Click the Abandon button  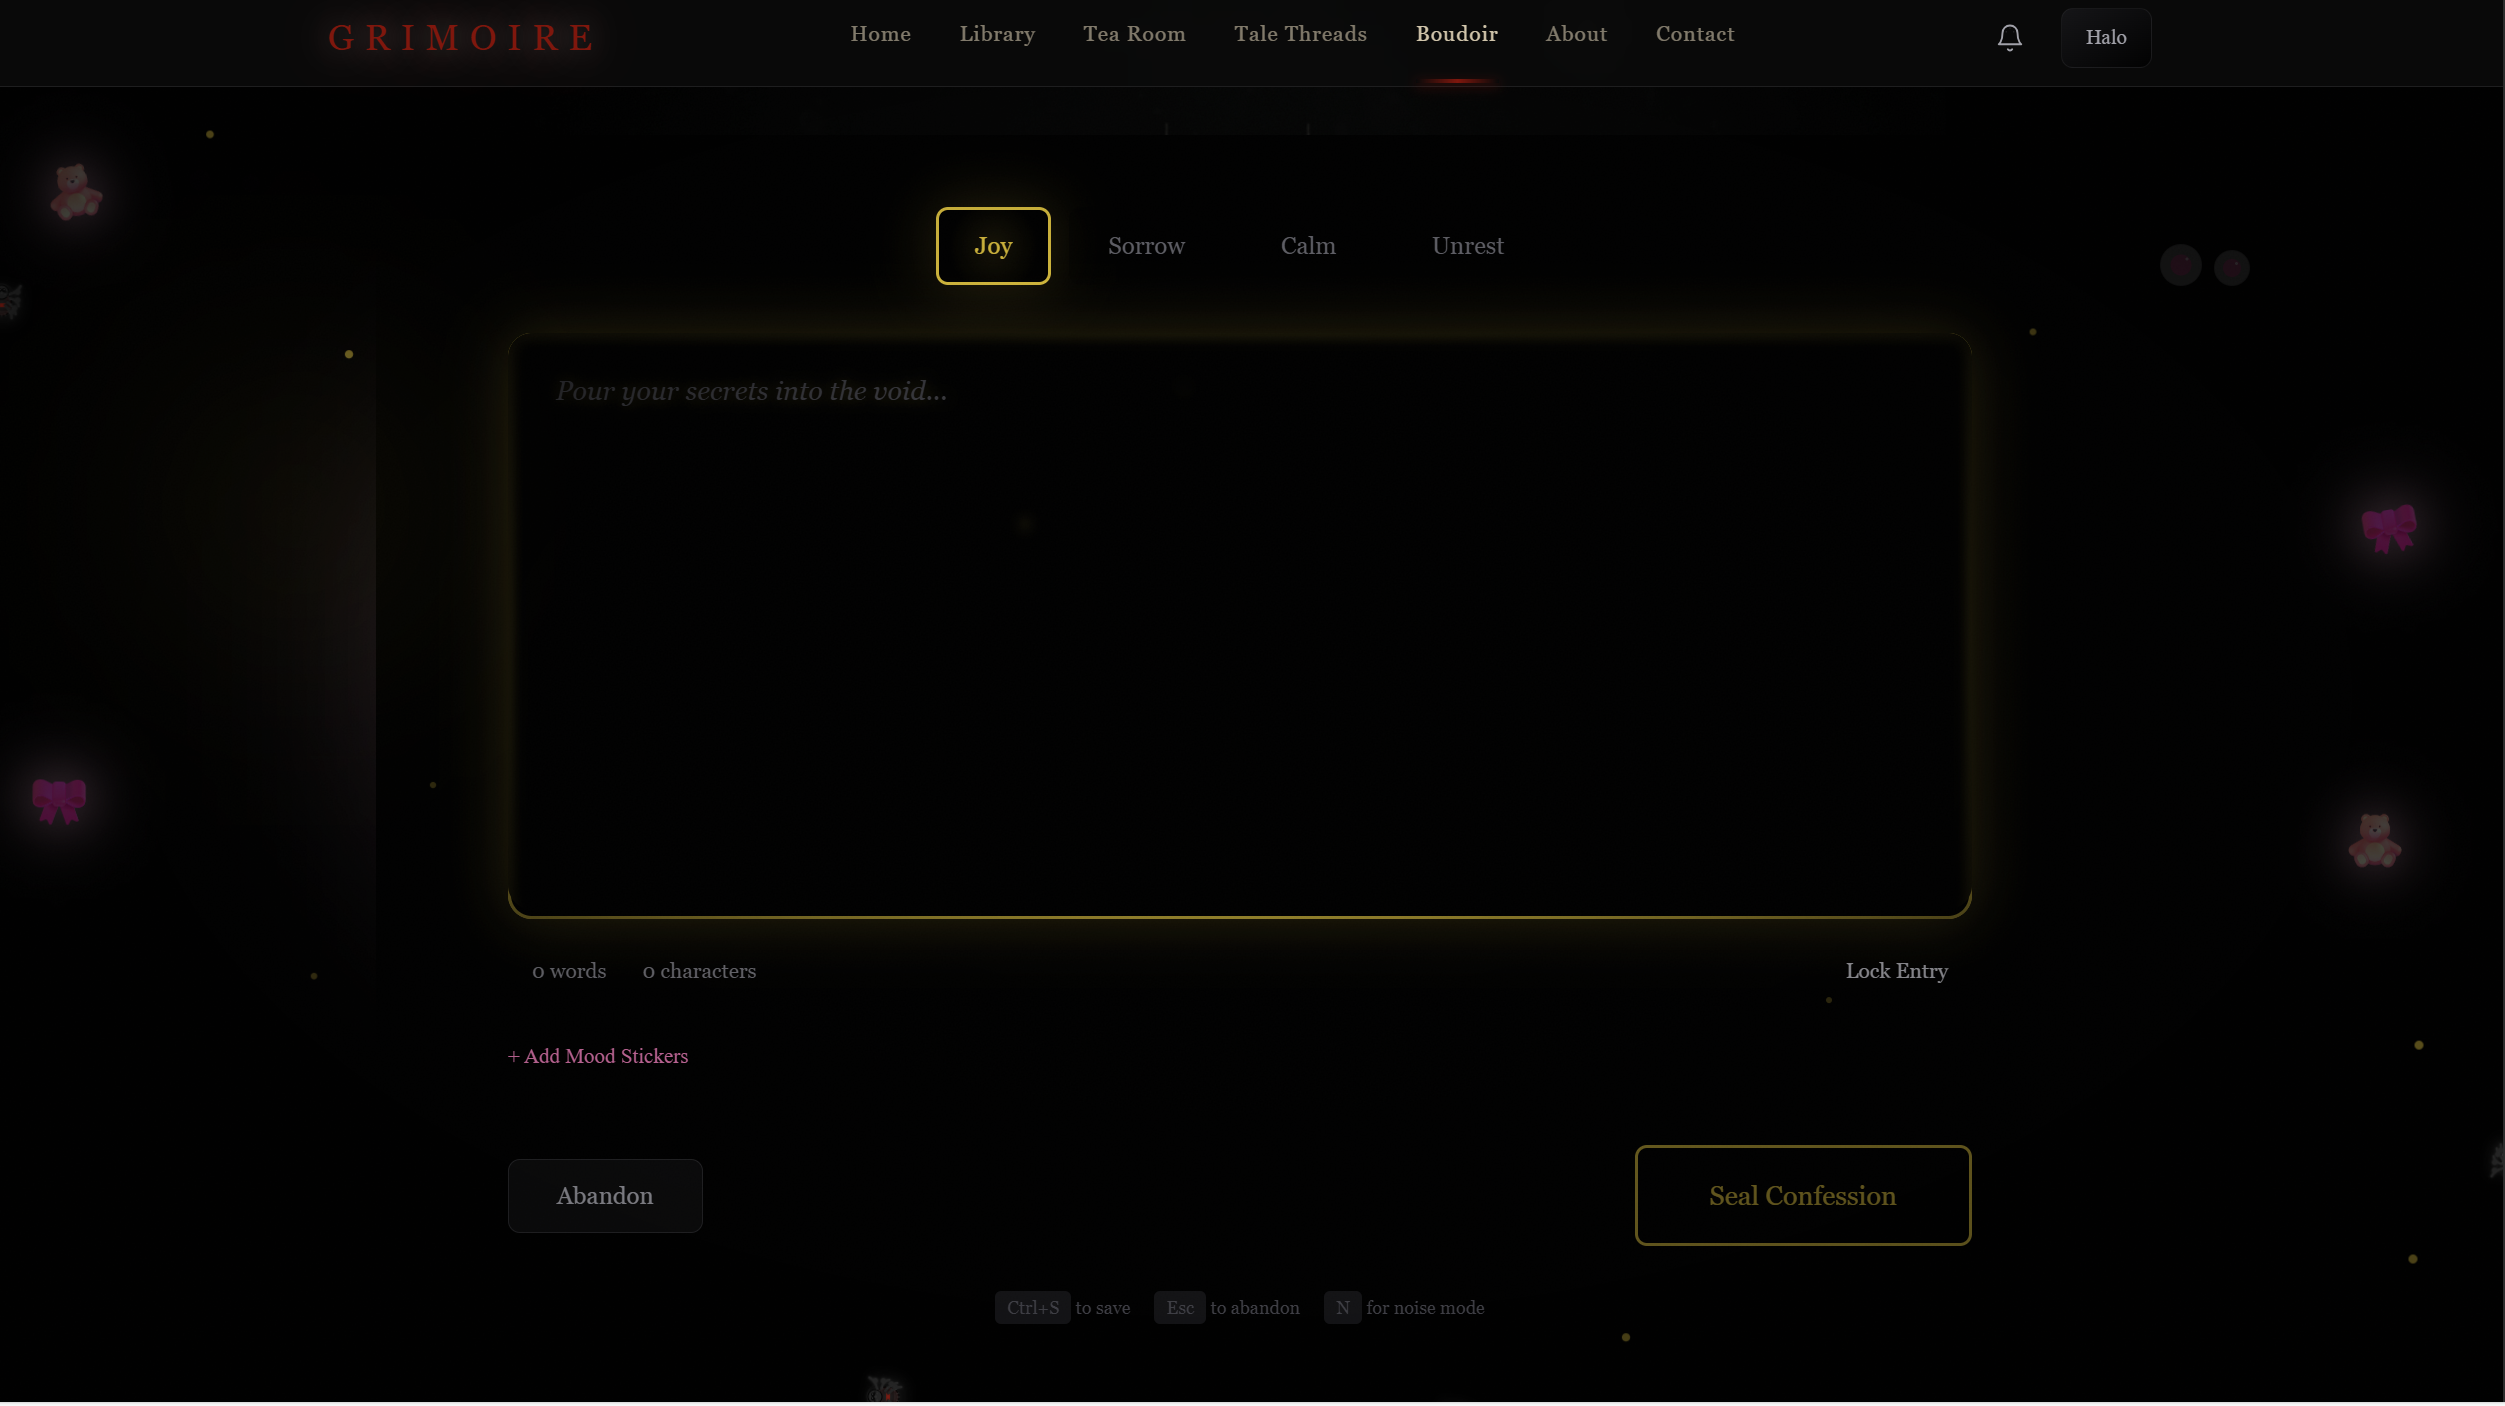[x=605, y=1196]
